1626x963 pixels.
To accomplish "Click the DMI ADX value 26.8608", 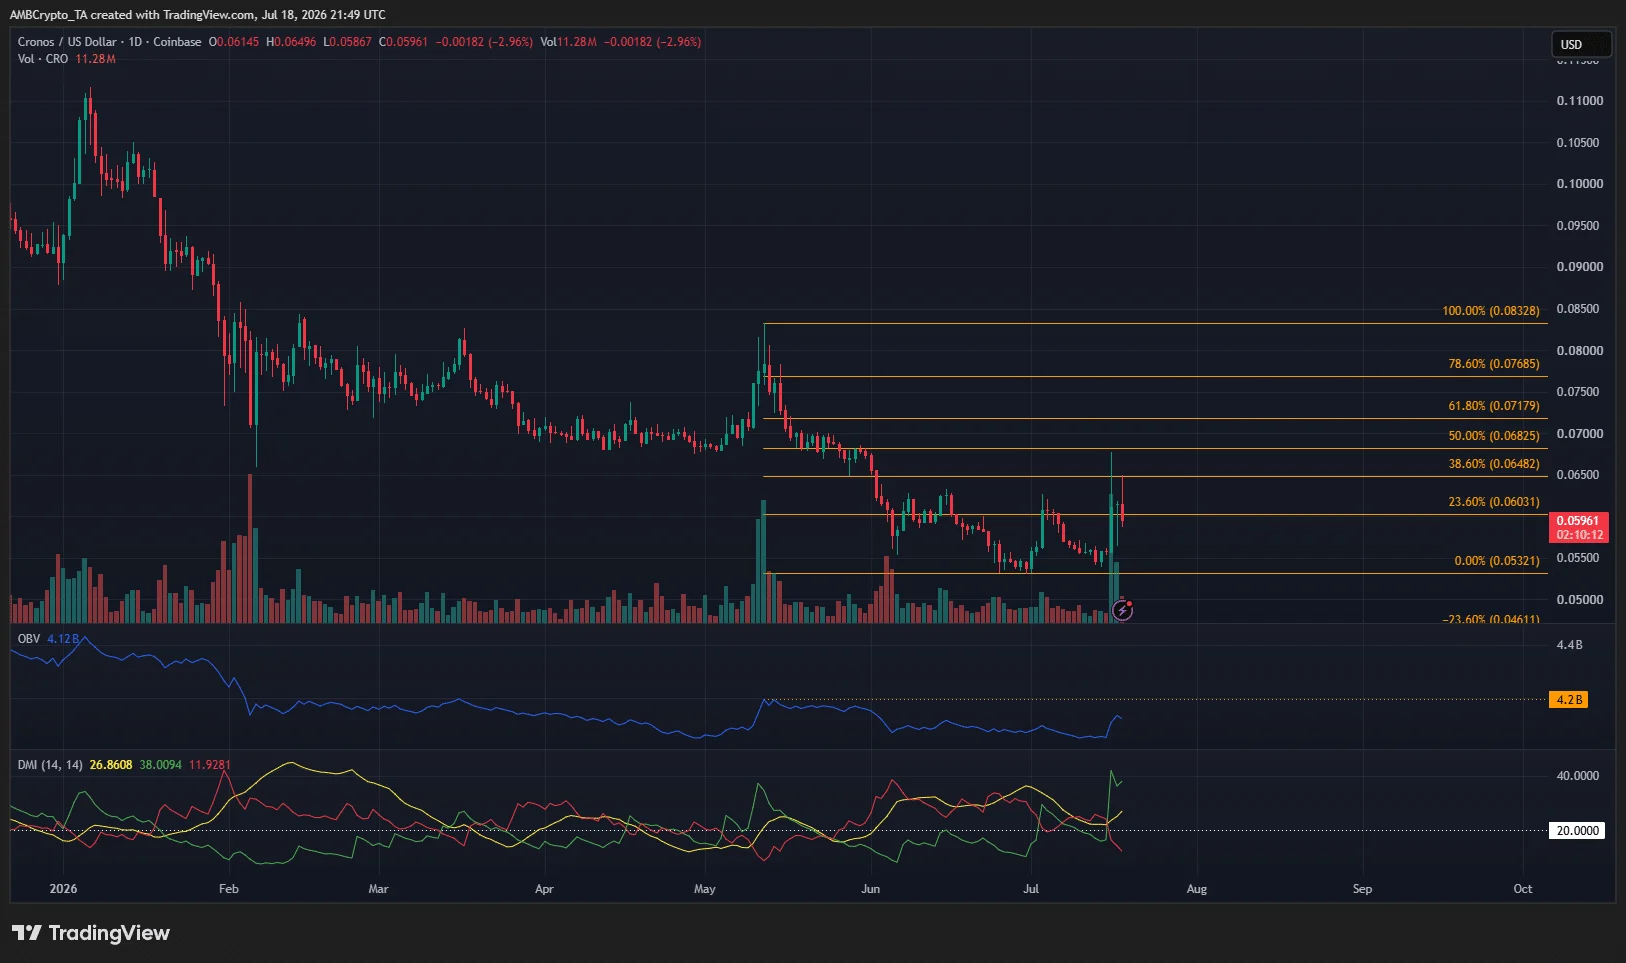I will point(111,765).
